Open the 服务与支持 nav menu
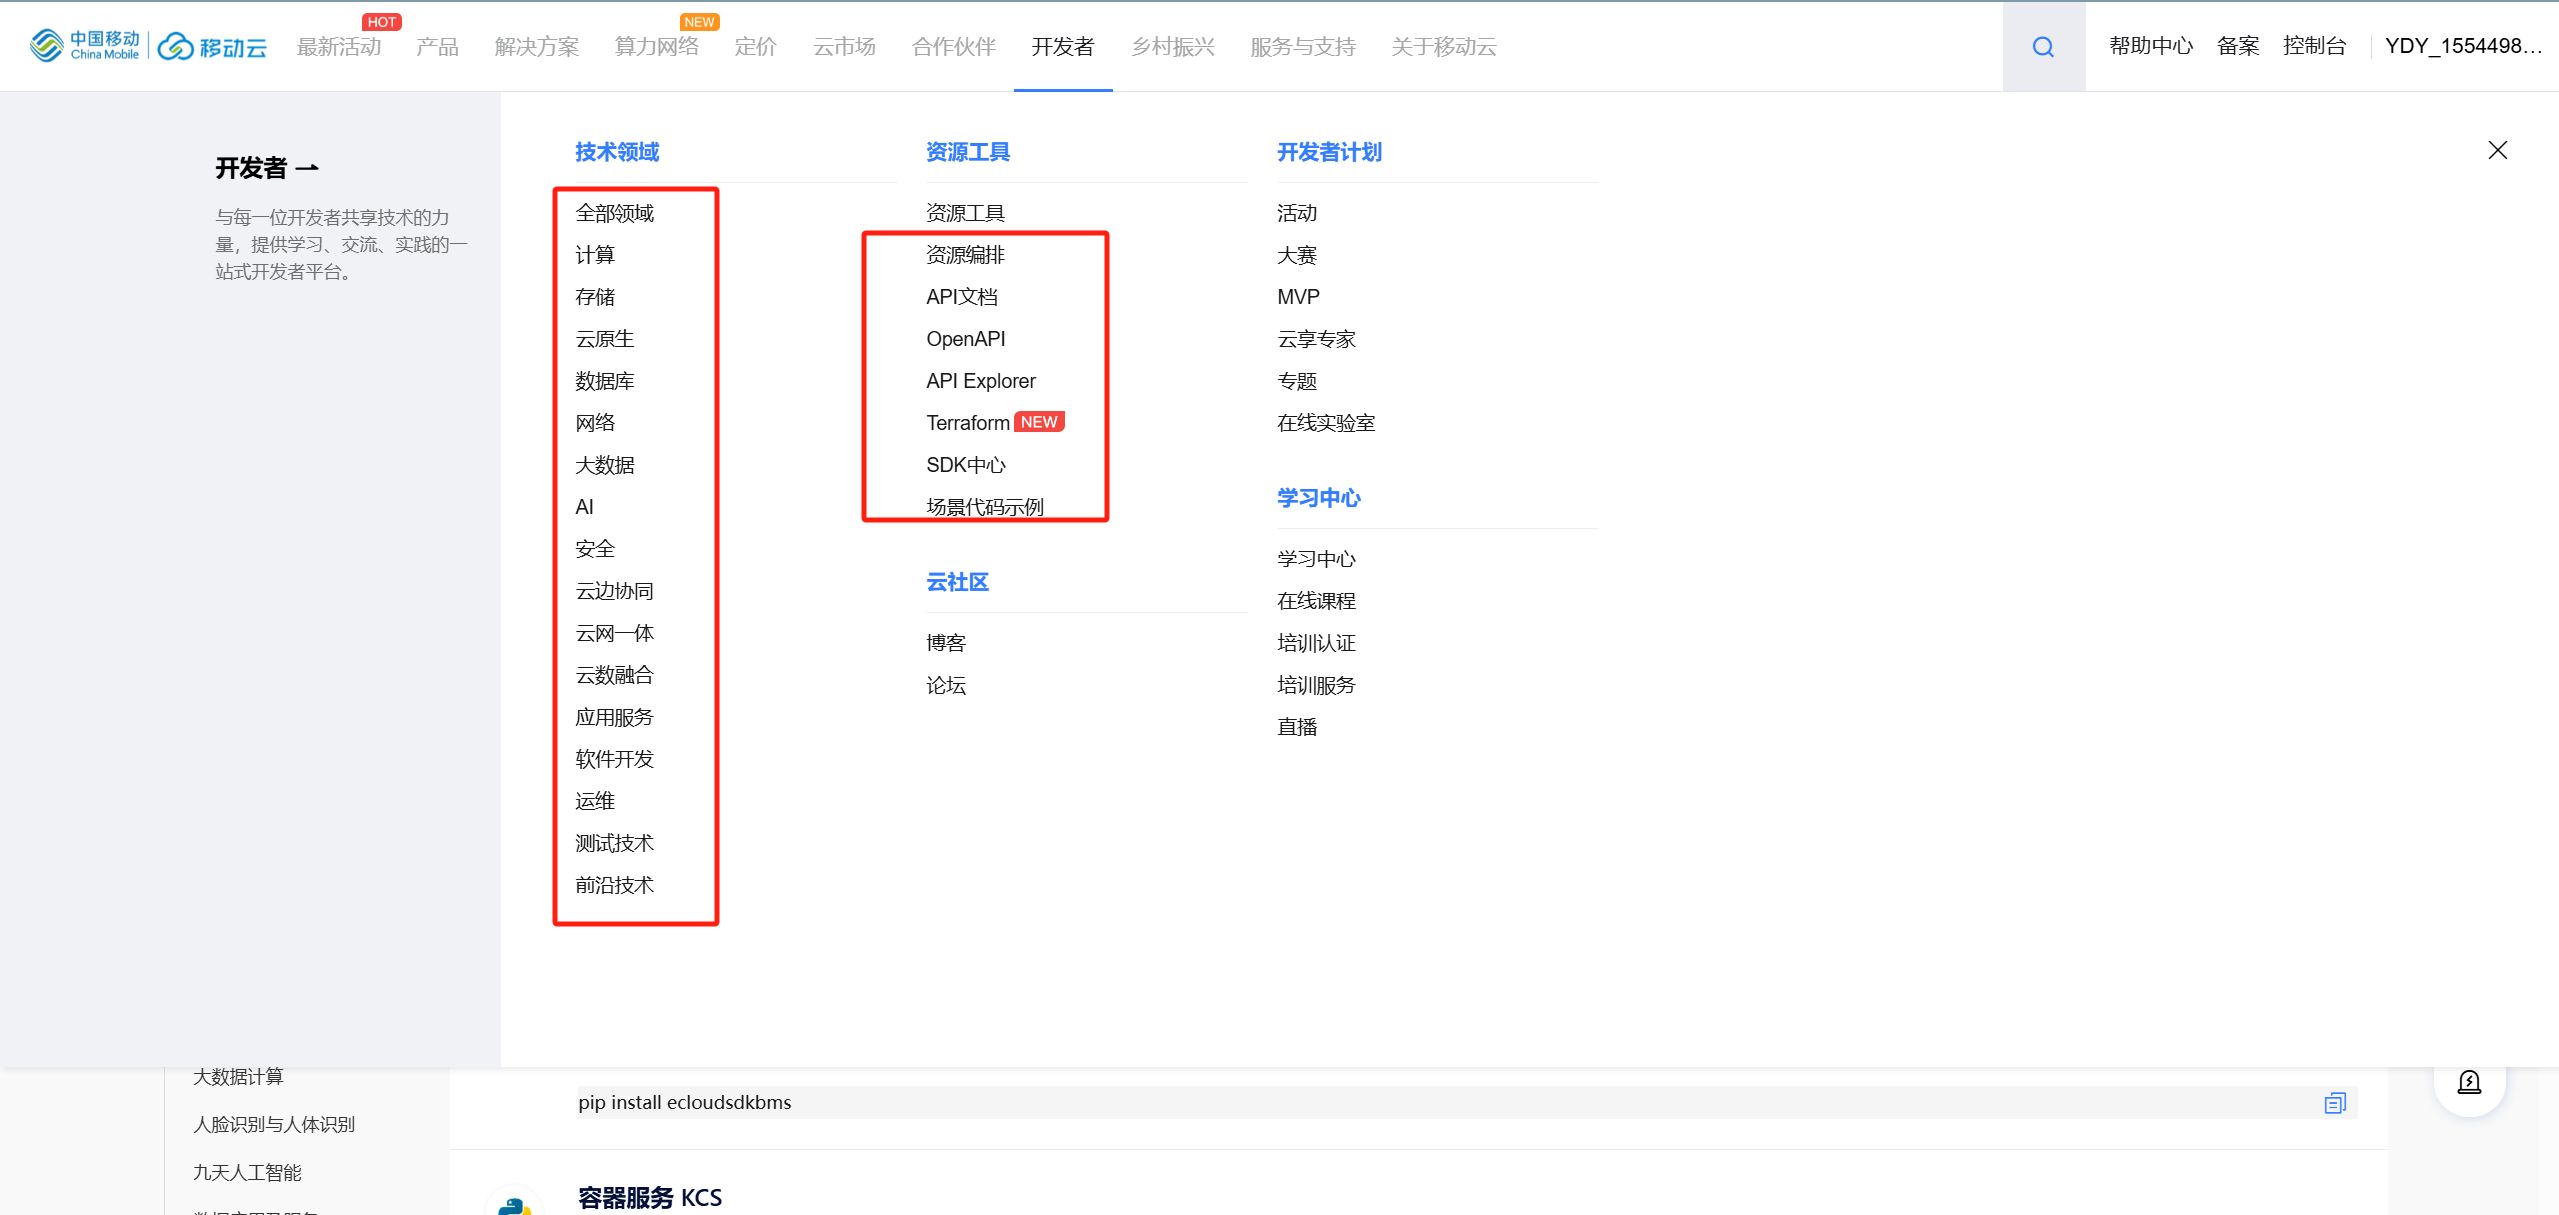The height and width of the screenshot is (1215, 2559). coord(1302,47)
